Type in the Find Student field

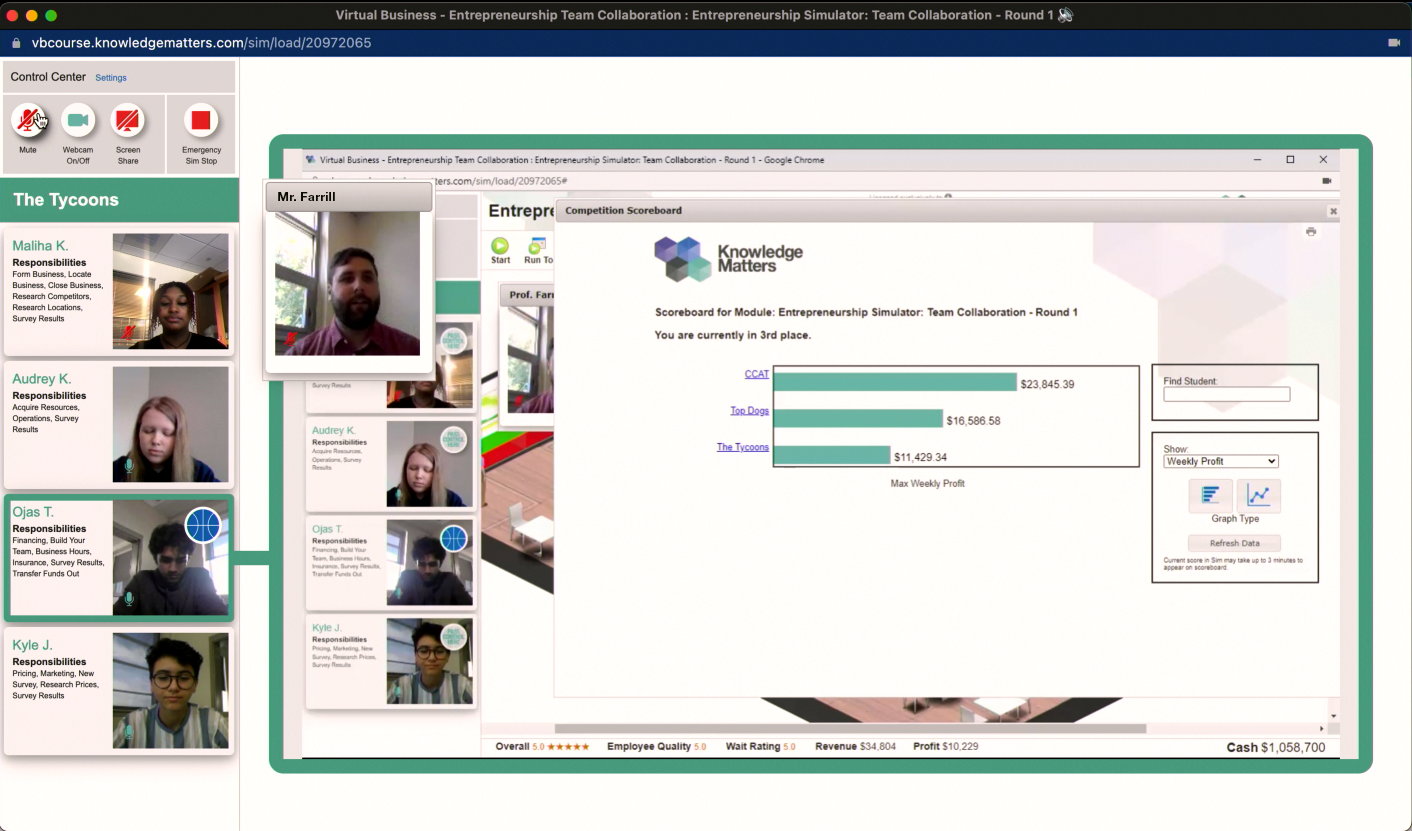pos(1226,395)
